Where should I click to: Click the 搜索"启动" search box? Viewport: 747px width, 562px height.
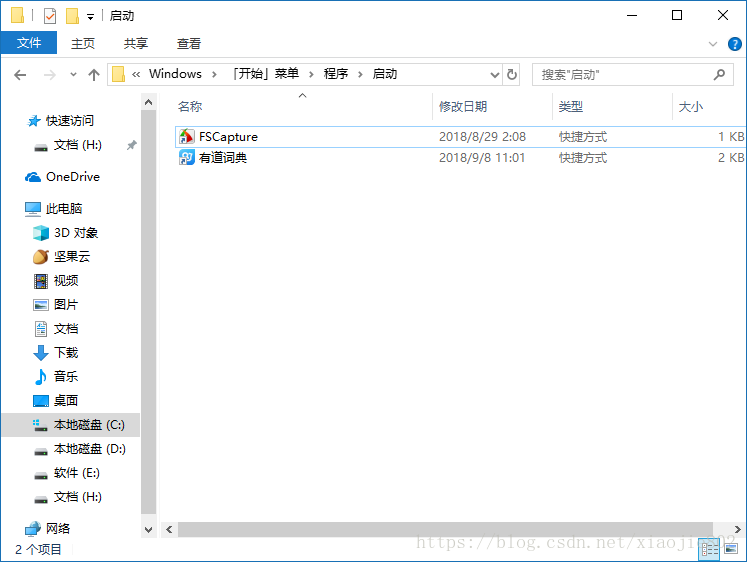(620, 74)
